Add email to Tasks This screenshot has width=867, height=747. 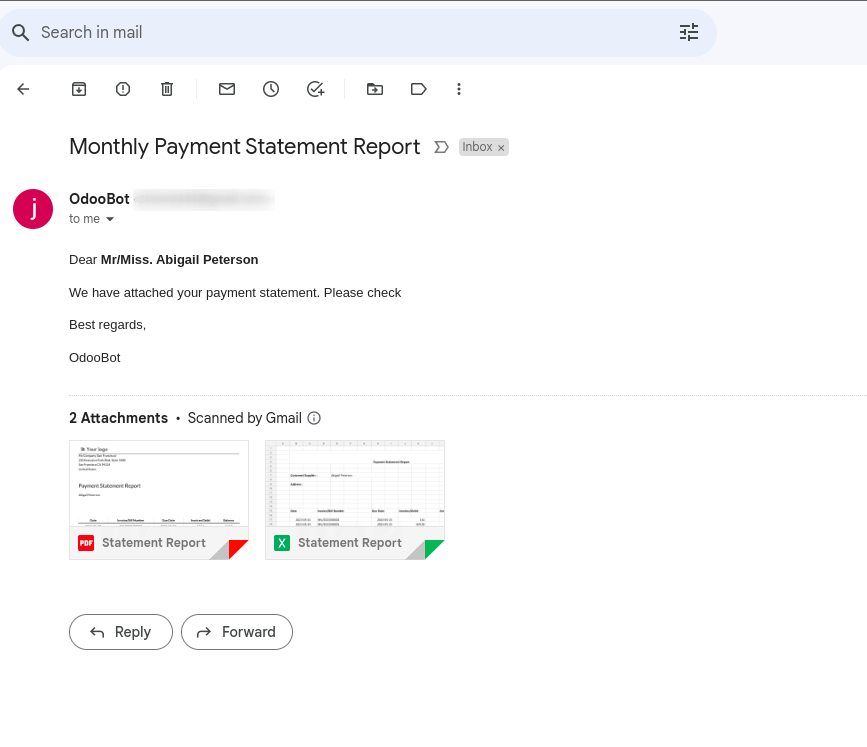tap(316, 89)
